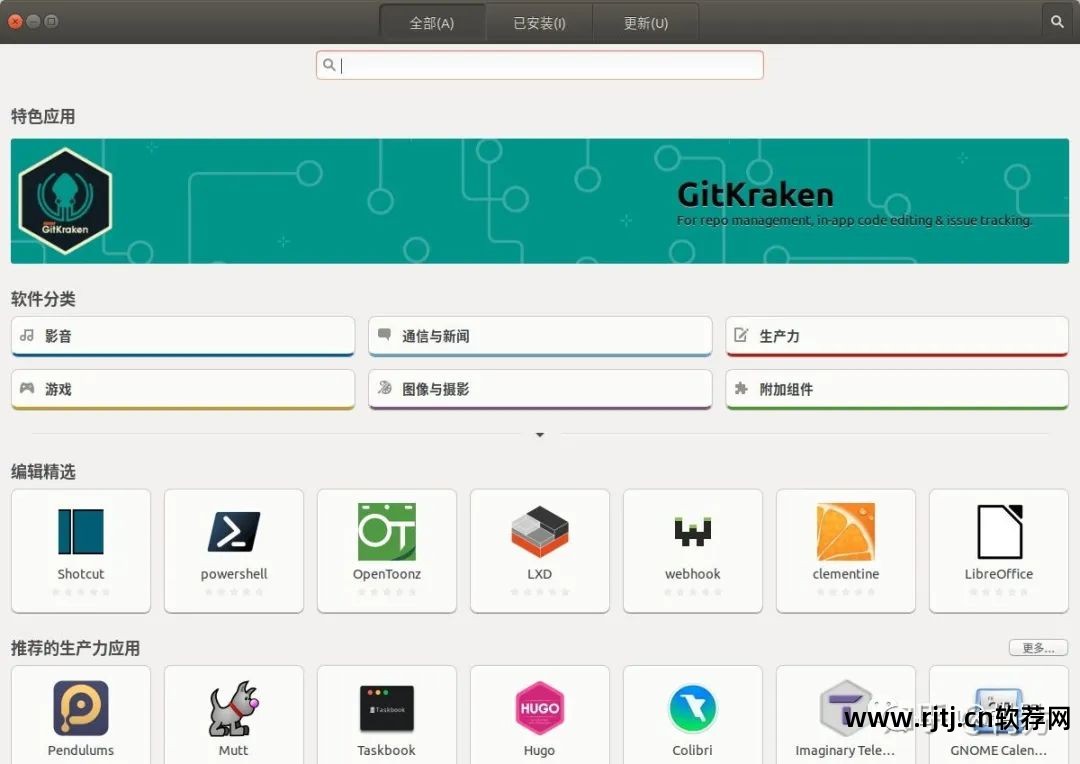Click the LibreOffice document icon
The image size is (1080, 764).
(999, 531)
